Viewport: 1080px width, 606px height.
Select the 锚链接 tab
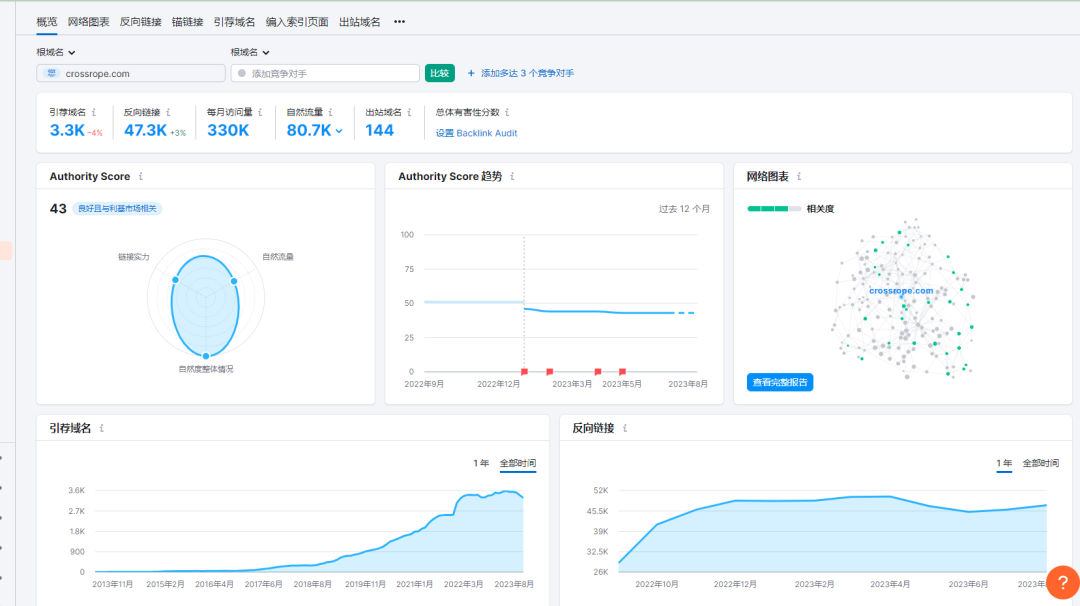tap(187, 22)
